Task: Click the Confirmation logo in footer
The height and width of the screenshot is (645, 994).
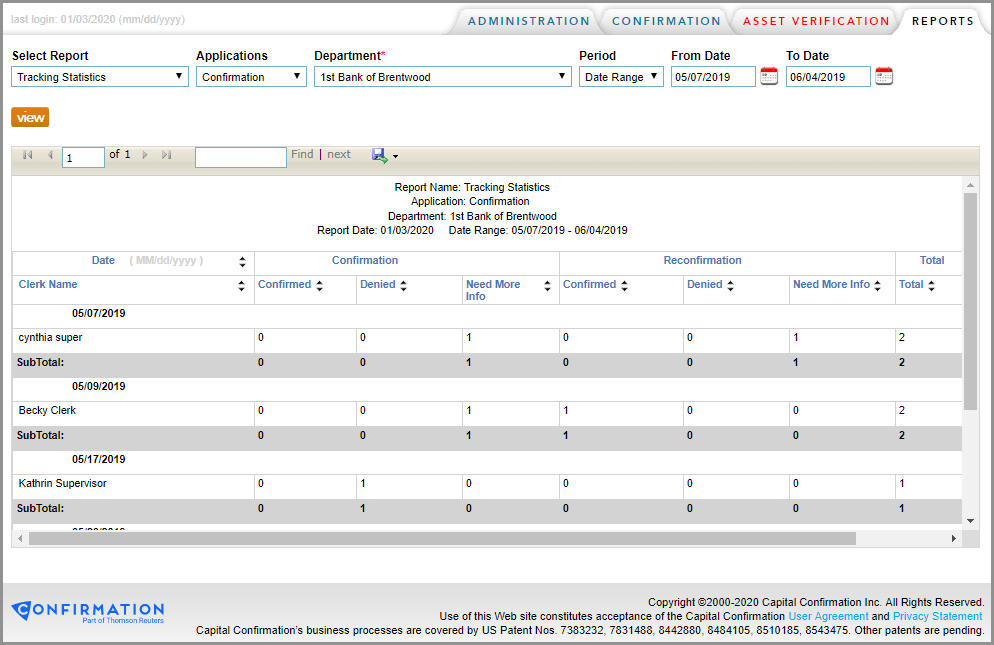Action: coord(87,611)
